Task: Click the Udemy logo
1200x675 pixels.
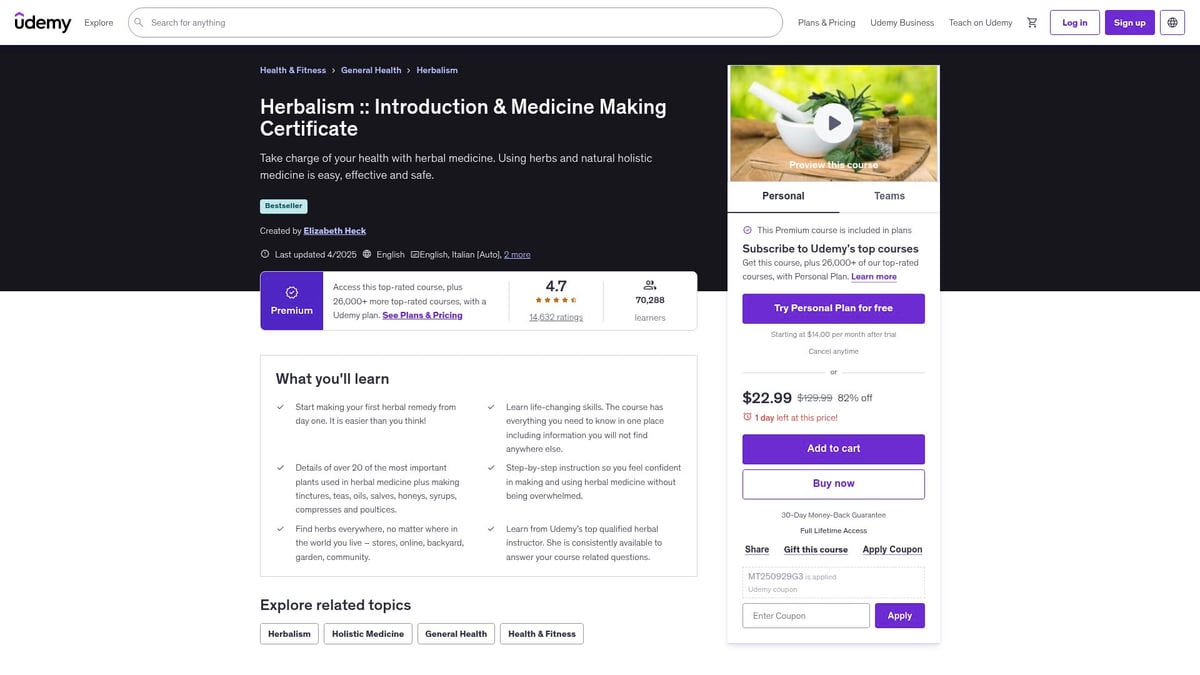Action: (43, 21)
